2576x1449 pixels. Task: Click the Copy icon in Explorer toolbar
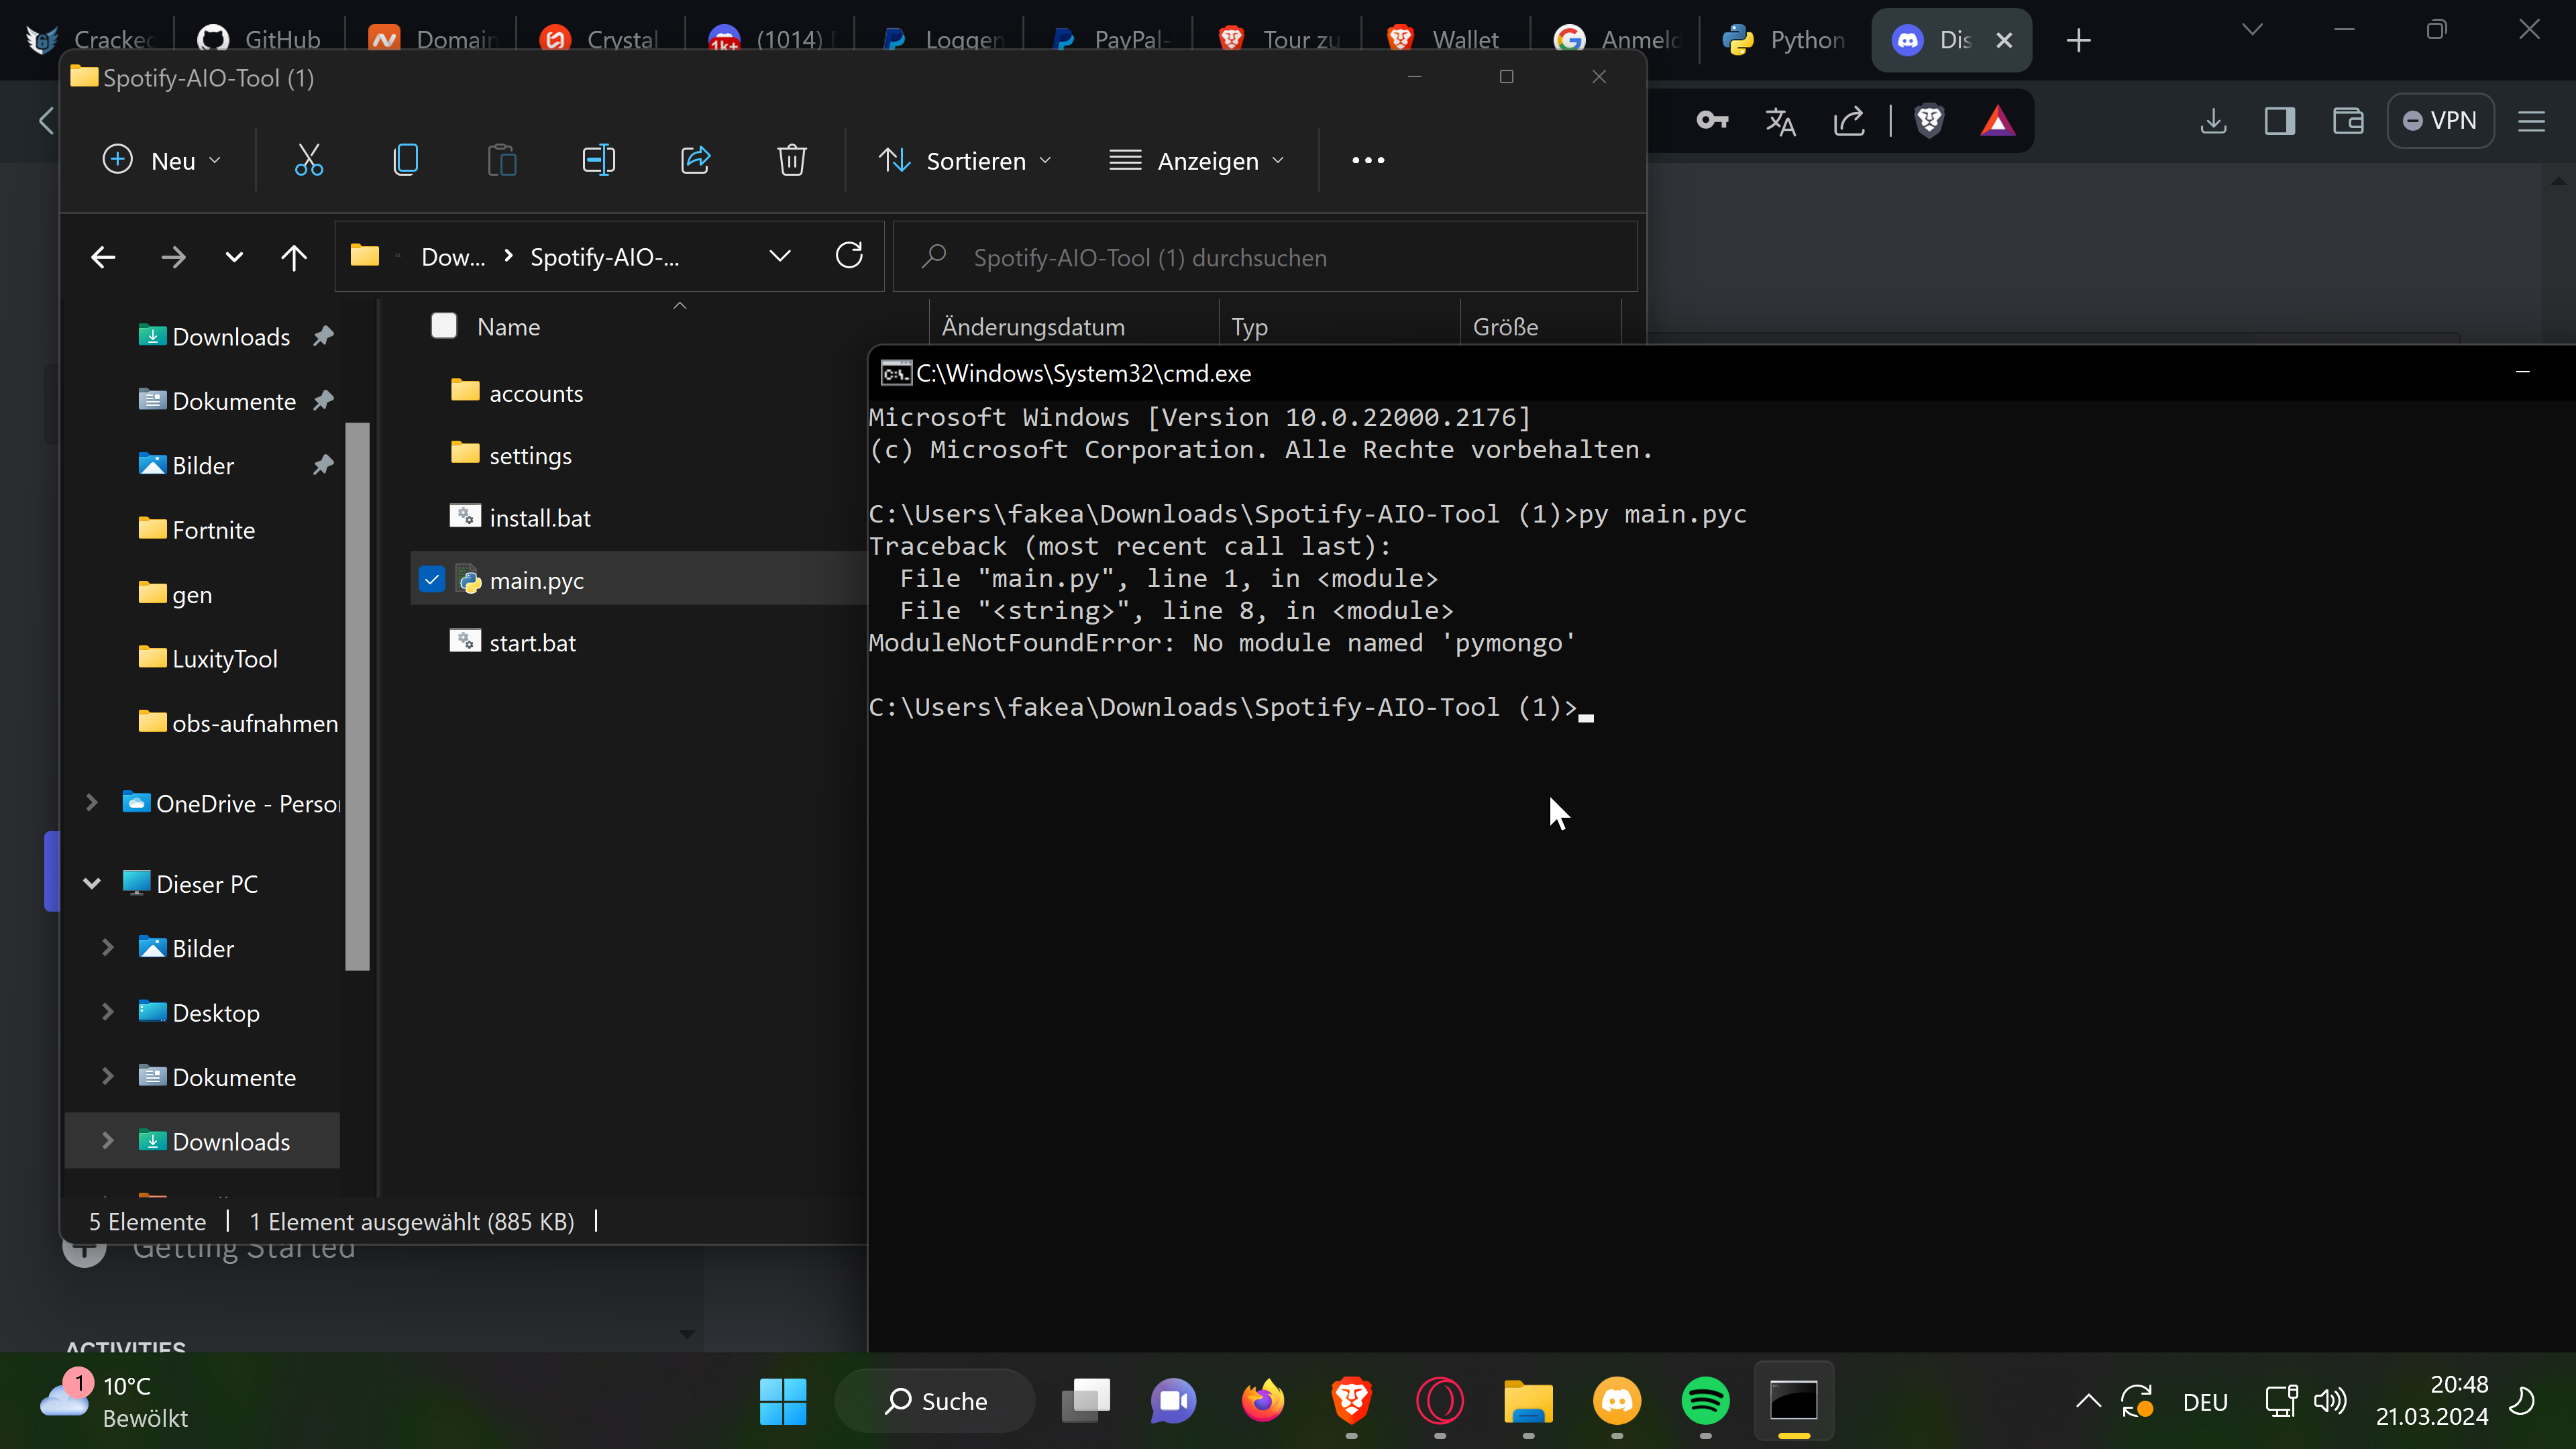pyautogui.click(x=405, y=160)
